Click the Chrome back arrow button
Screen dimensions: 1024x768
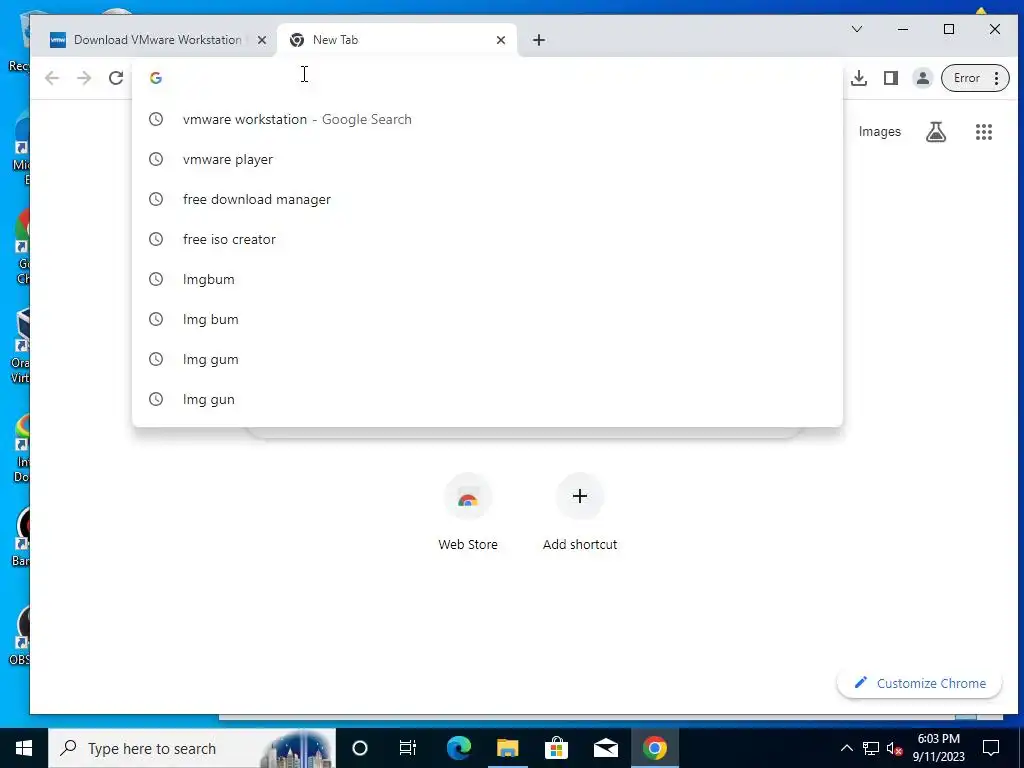52,78
